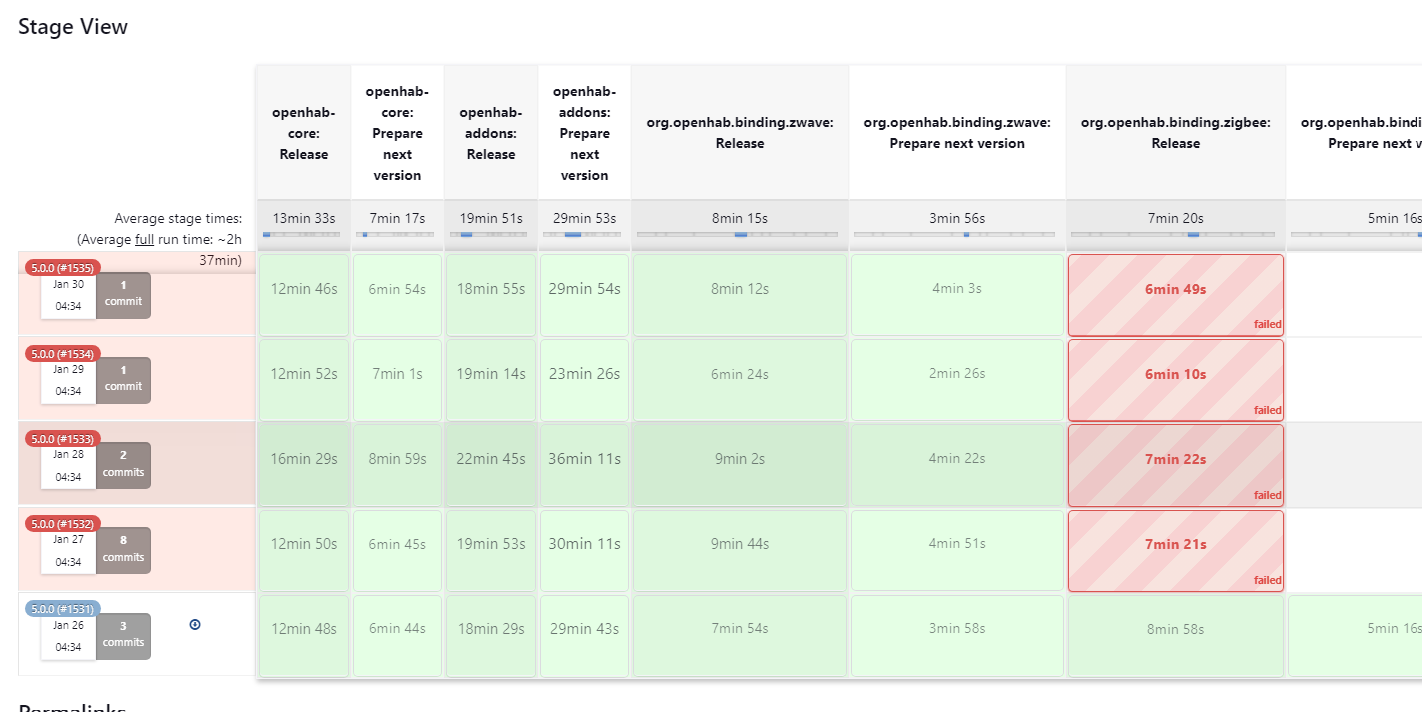The height and width of the screenshot is (712, 1422).
Task: Select openhab-addons Release cell 18min 55s
Action: [x=491, y=295]
